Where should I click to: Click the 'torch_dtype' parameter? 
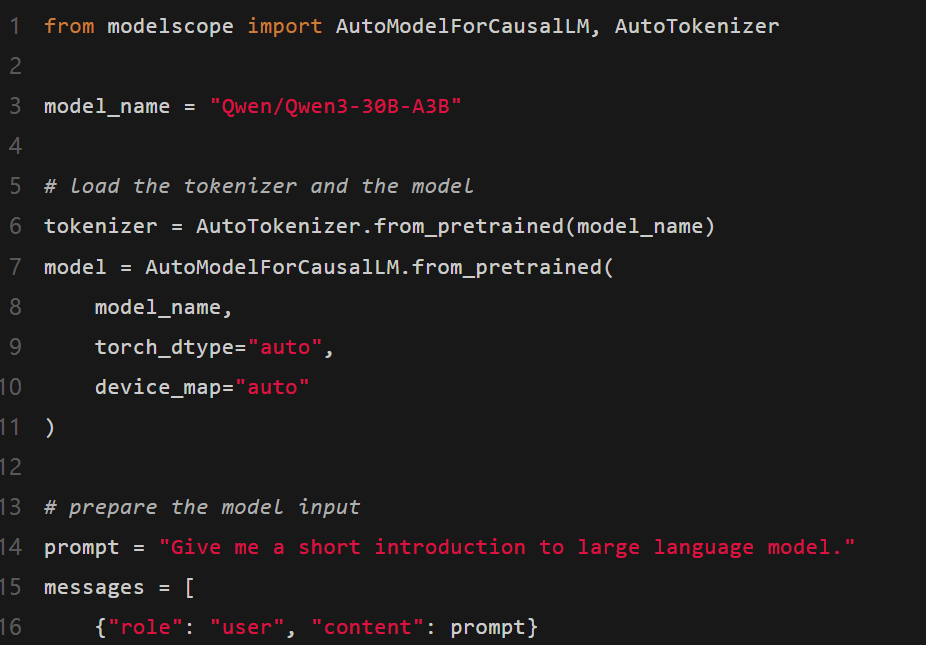point(164,347)
